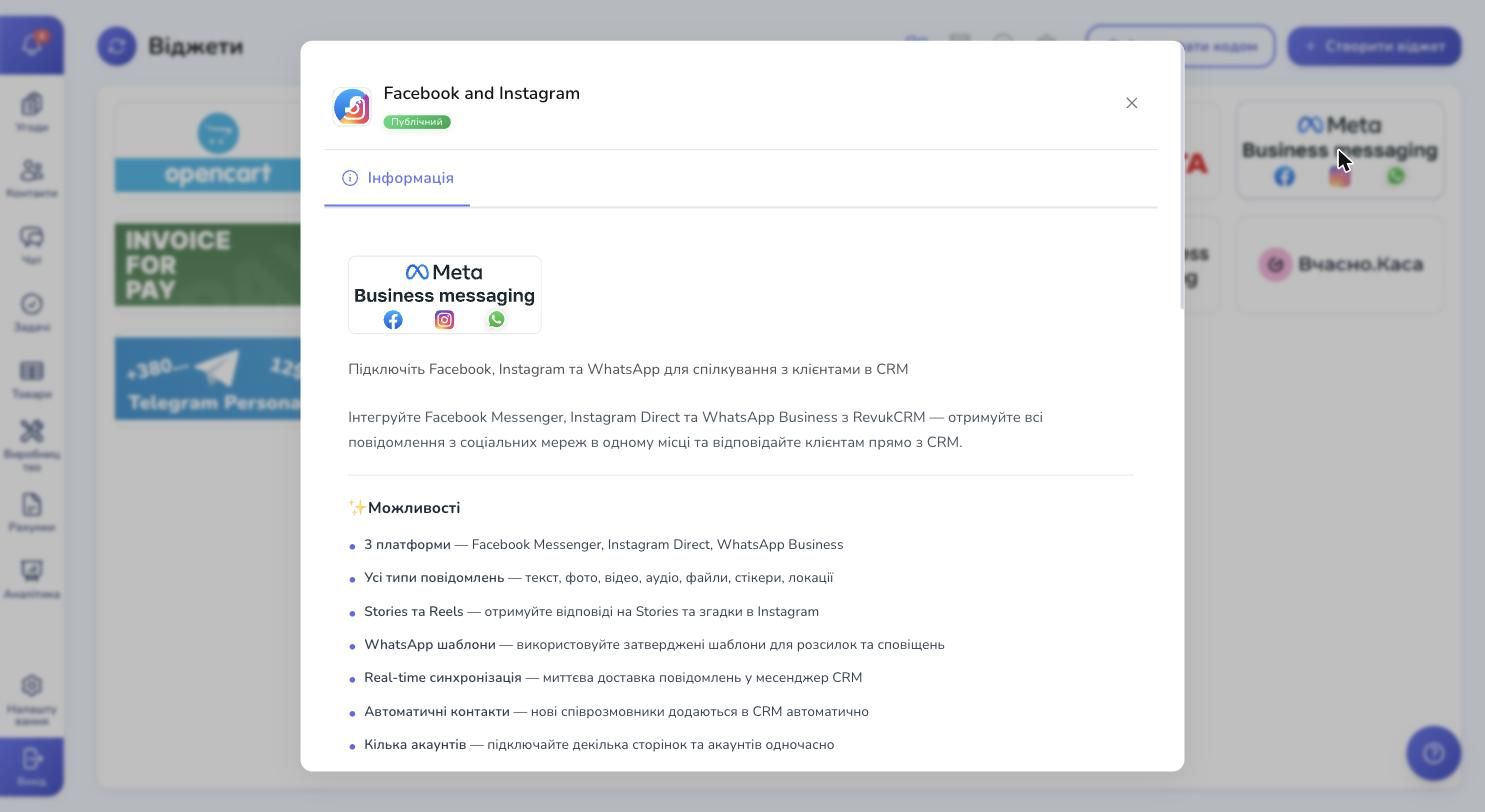
Task: Click the Віджети page title
Action: coord(195,46)
